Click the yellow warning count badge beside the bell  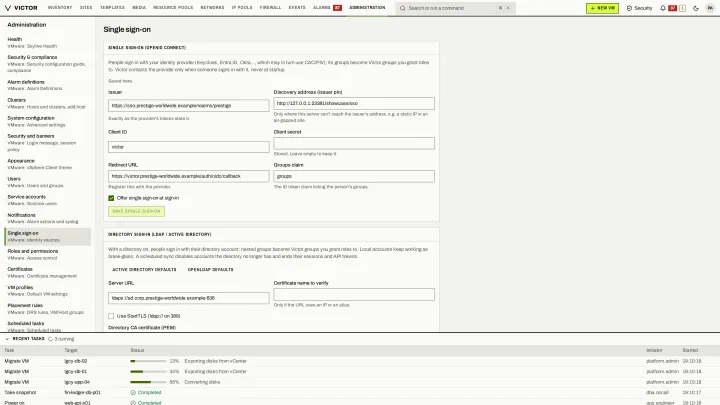(x=682, y=8)
